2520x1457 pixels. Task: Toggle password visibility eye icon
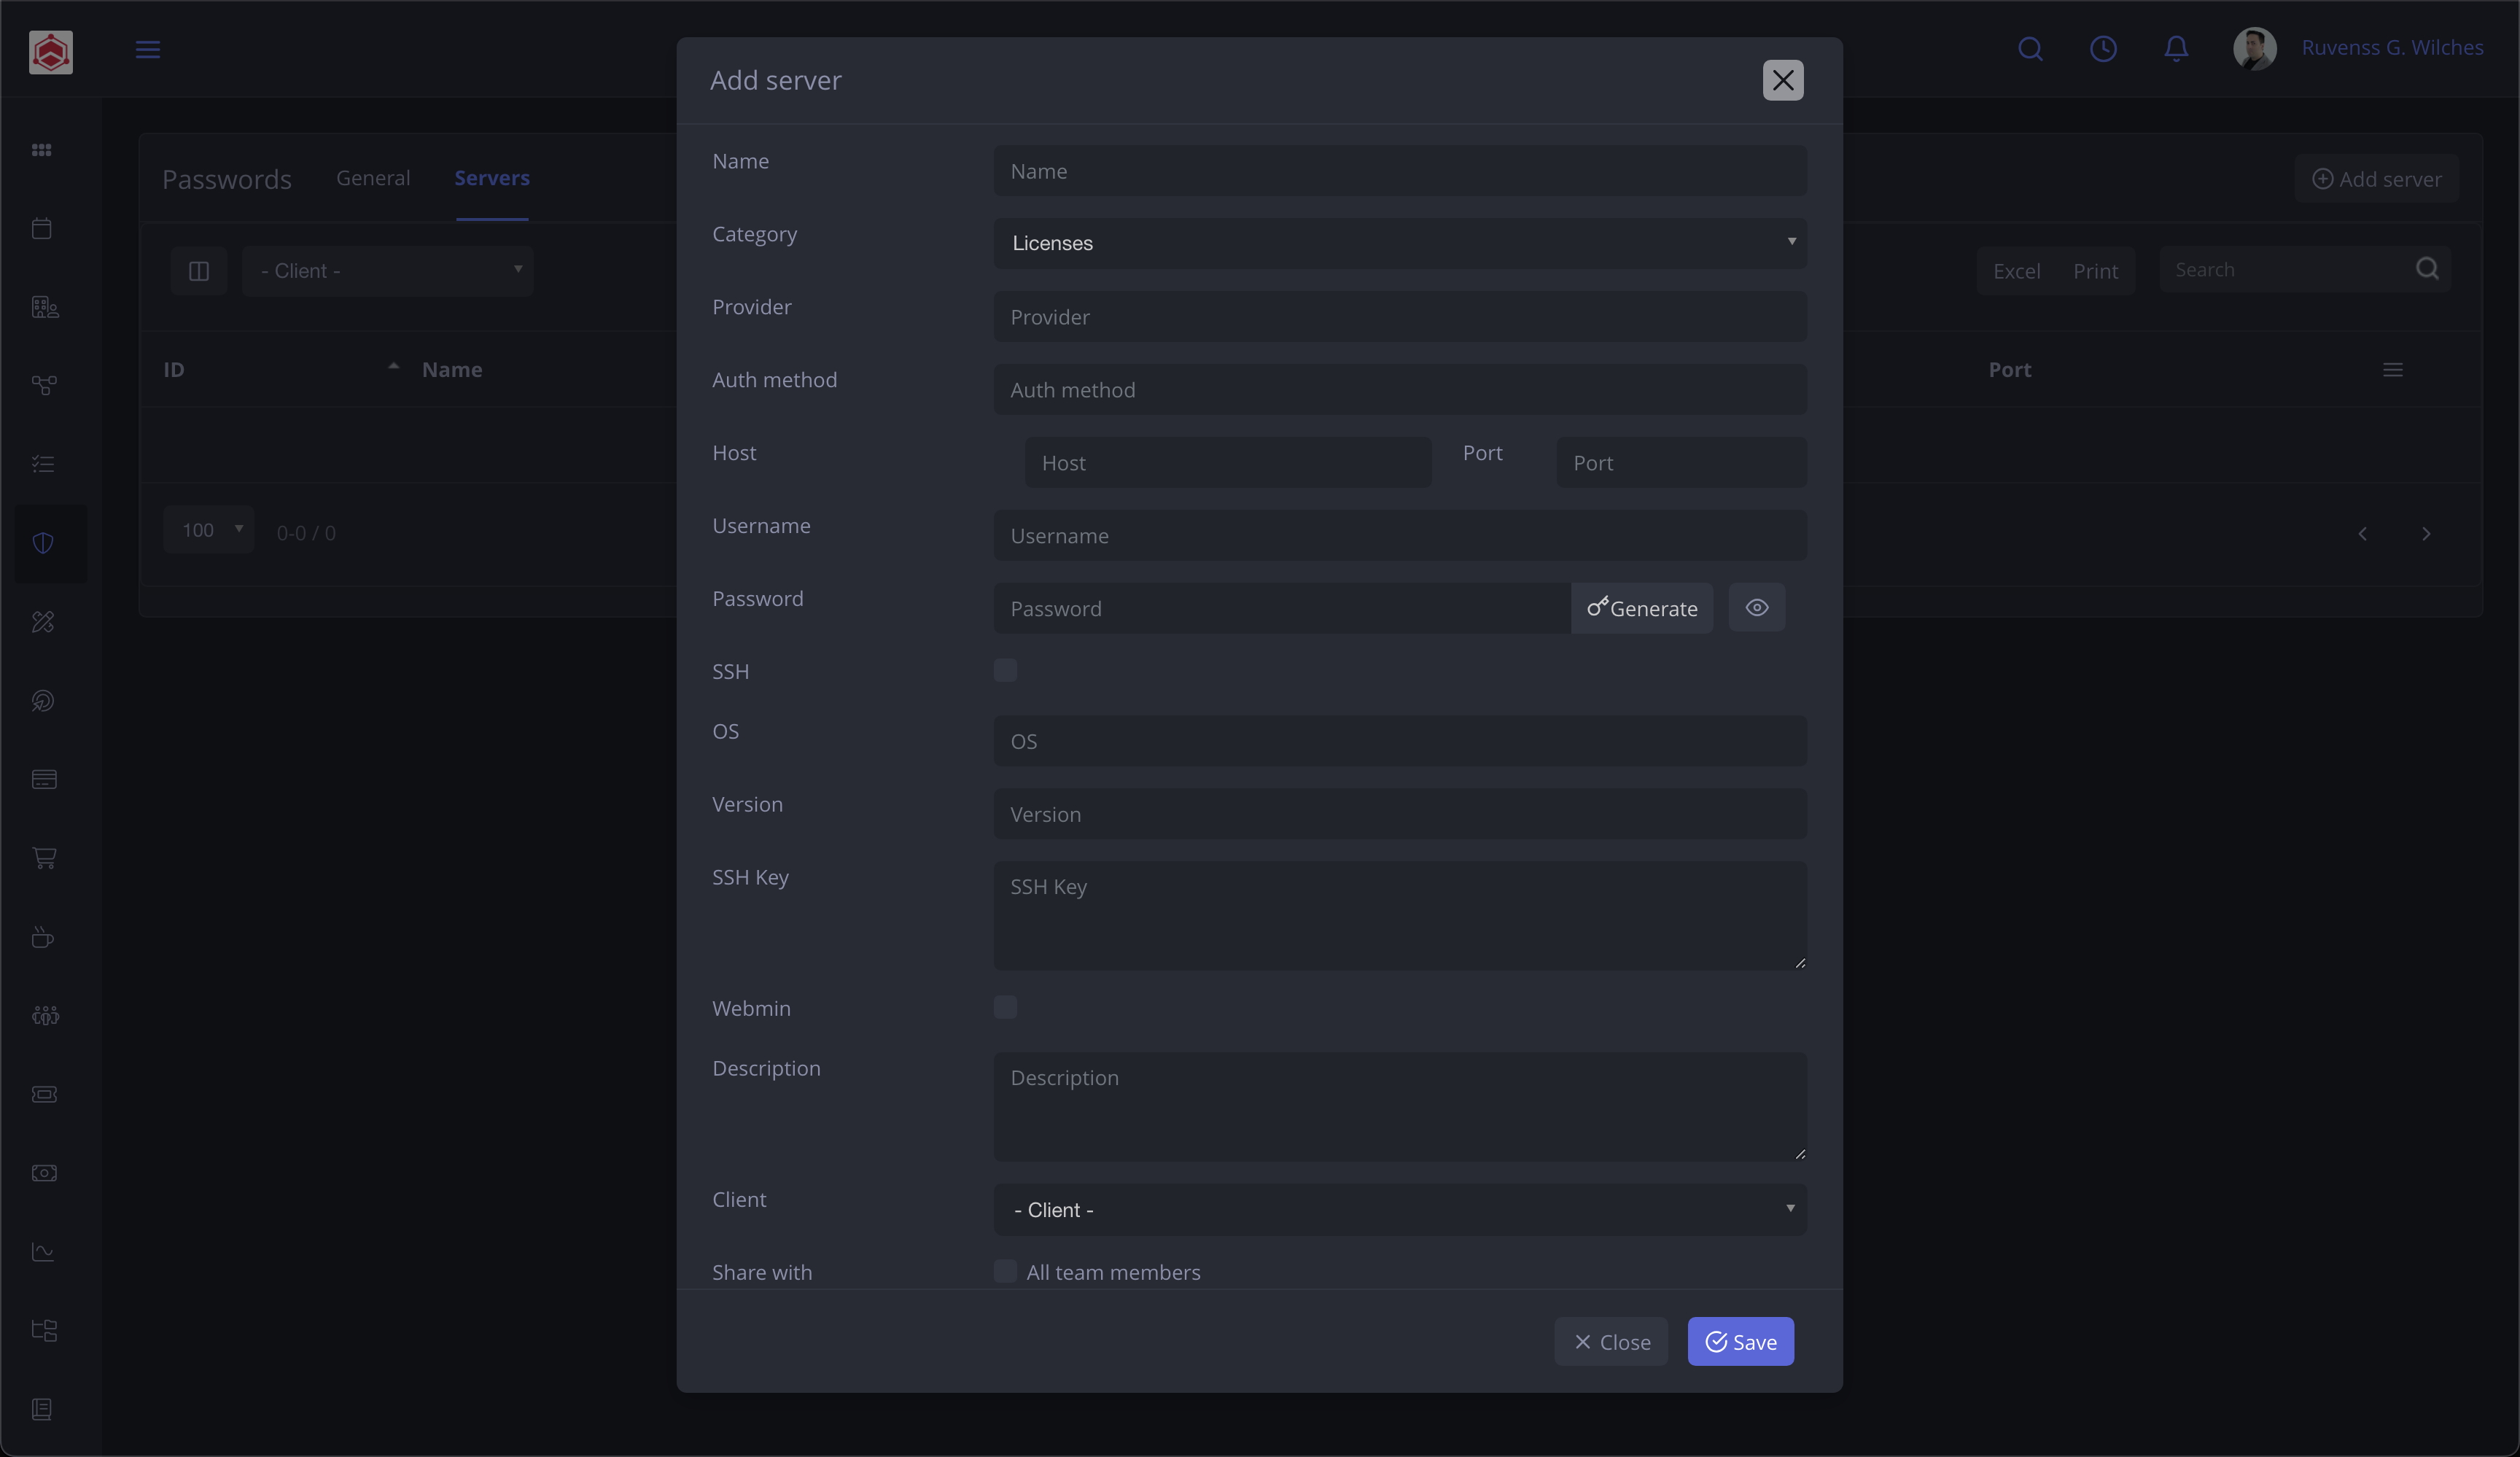(1757, 608)
